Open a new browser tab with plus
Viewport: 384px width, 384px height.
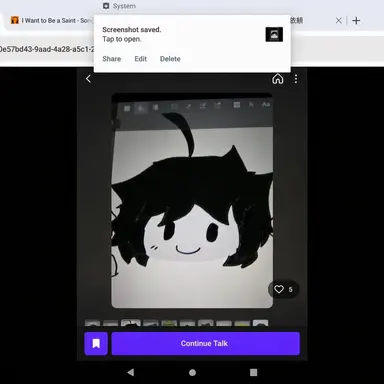(356, 21)
